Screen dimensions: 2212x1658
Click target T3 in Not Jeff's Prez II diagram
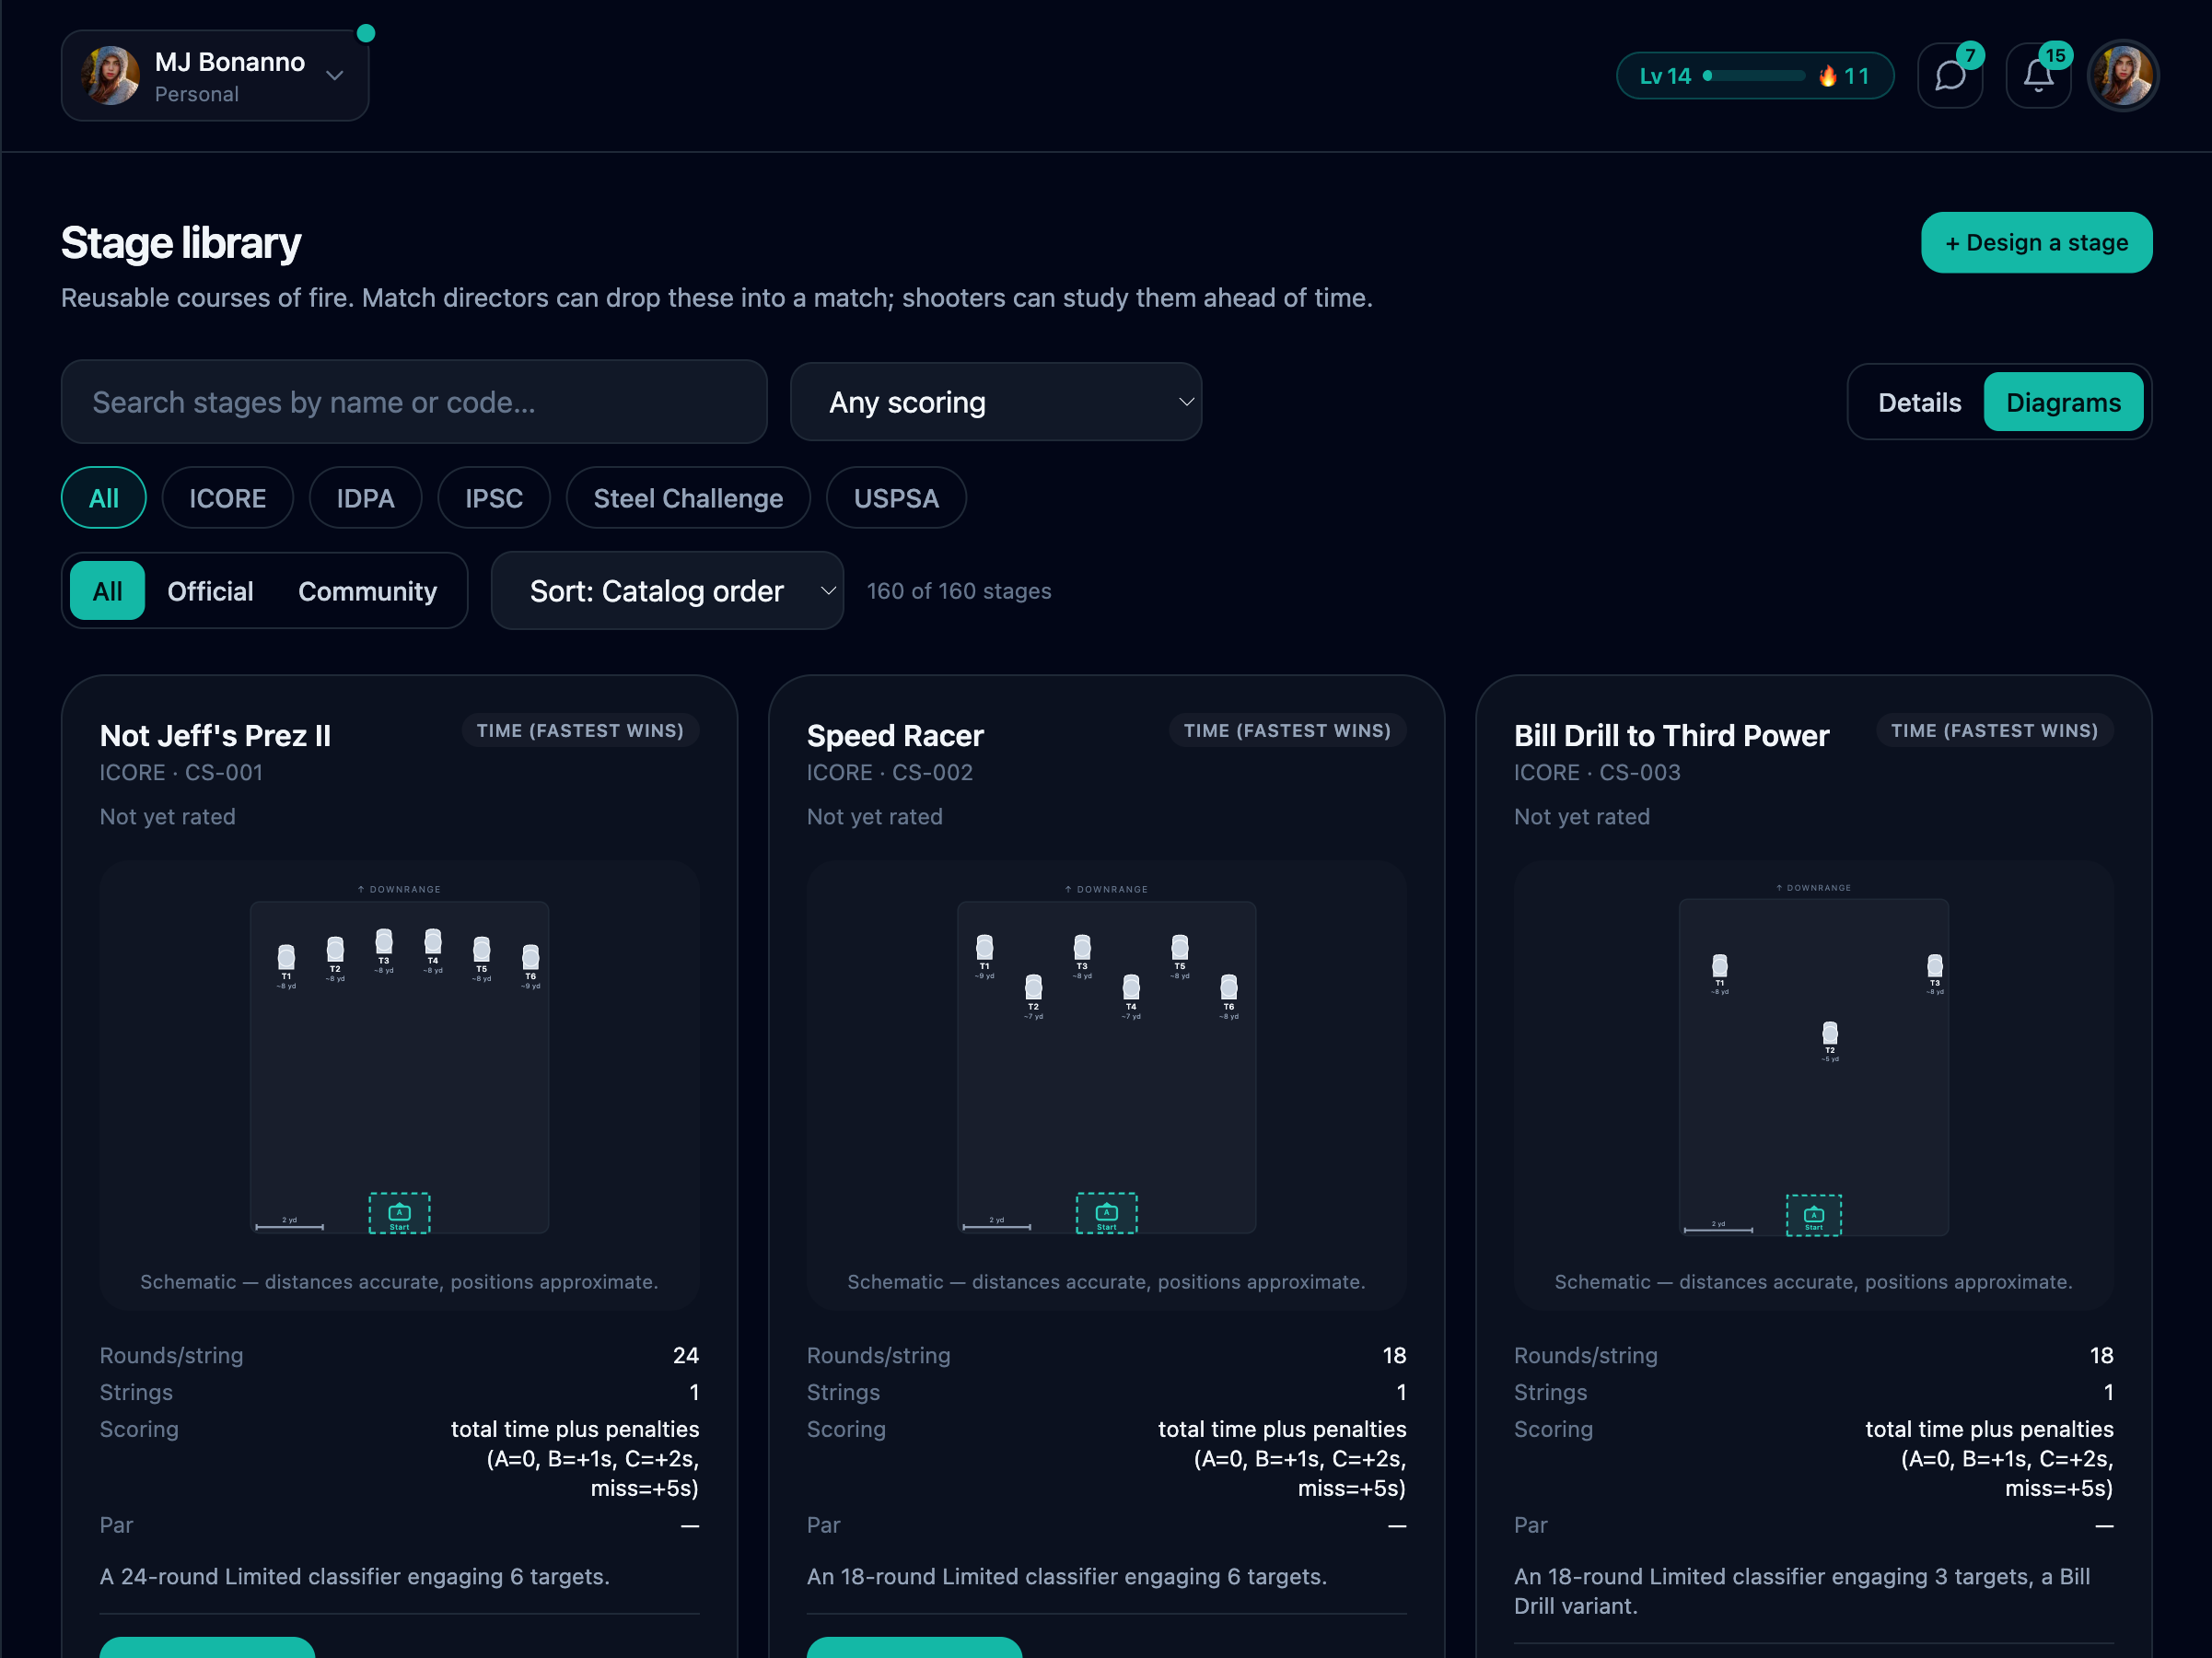(384, 941)
